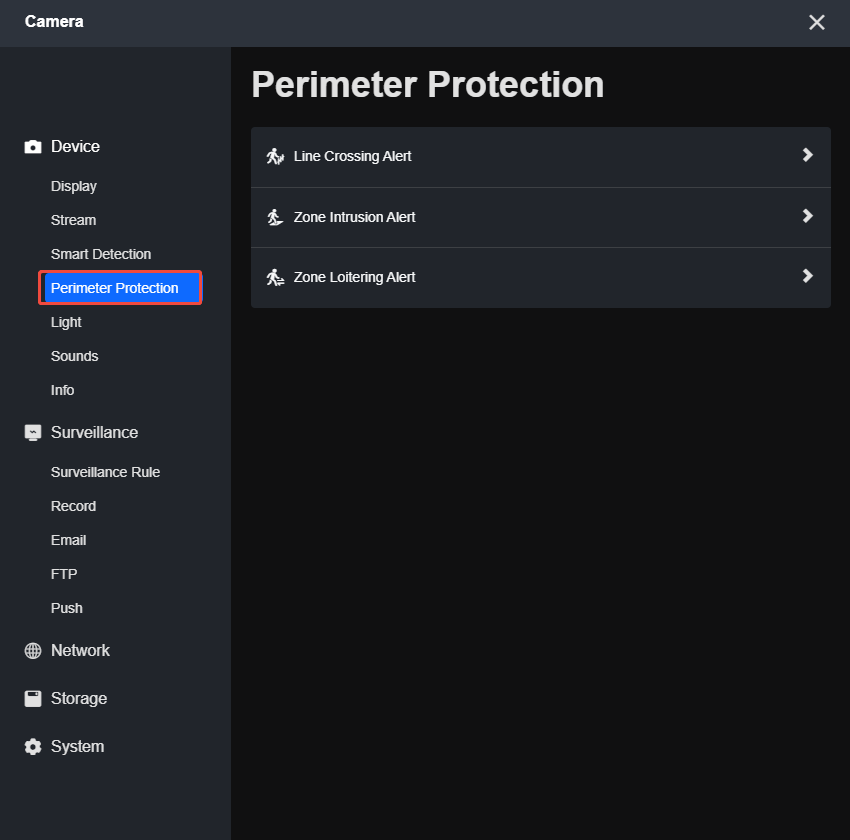Open the Sounds configuration

pos(74,356)
